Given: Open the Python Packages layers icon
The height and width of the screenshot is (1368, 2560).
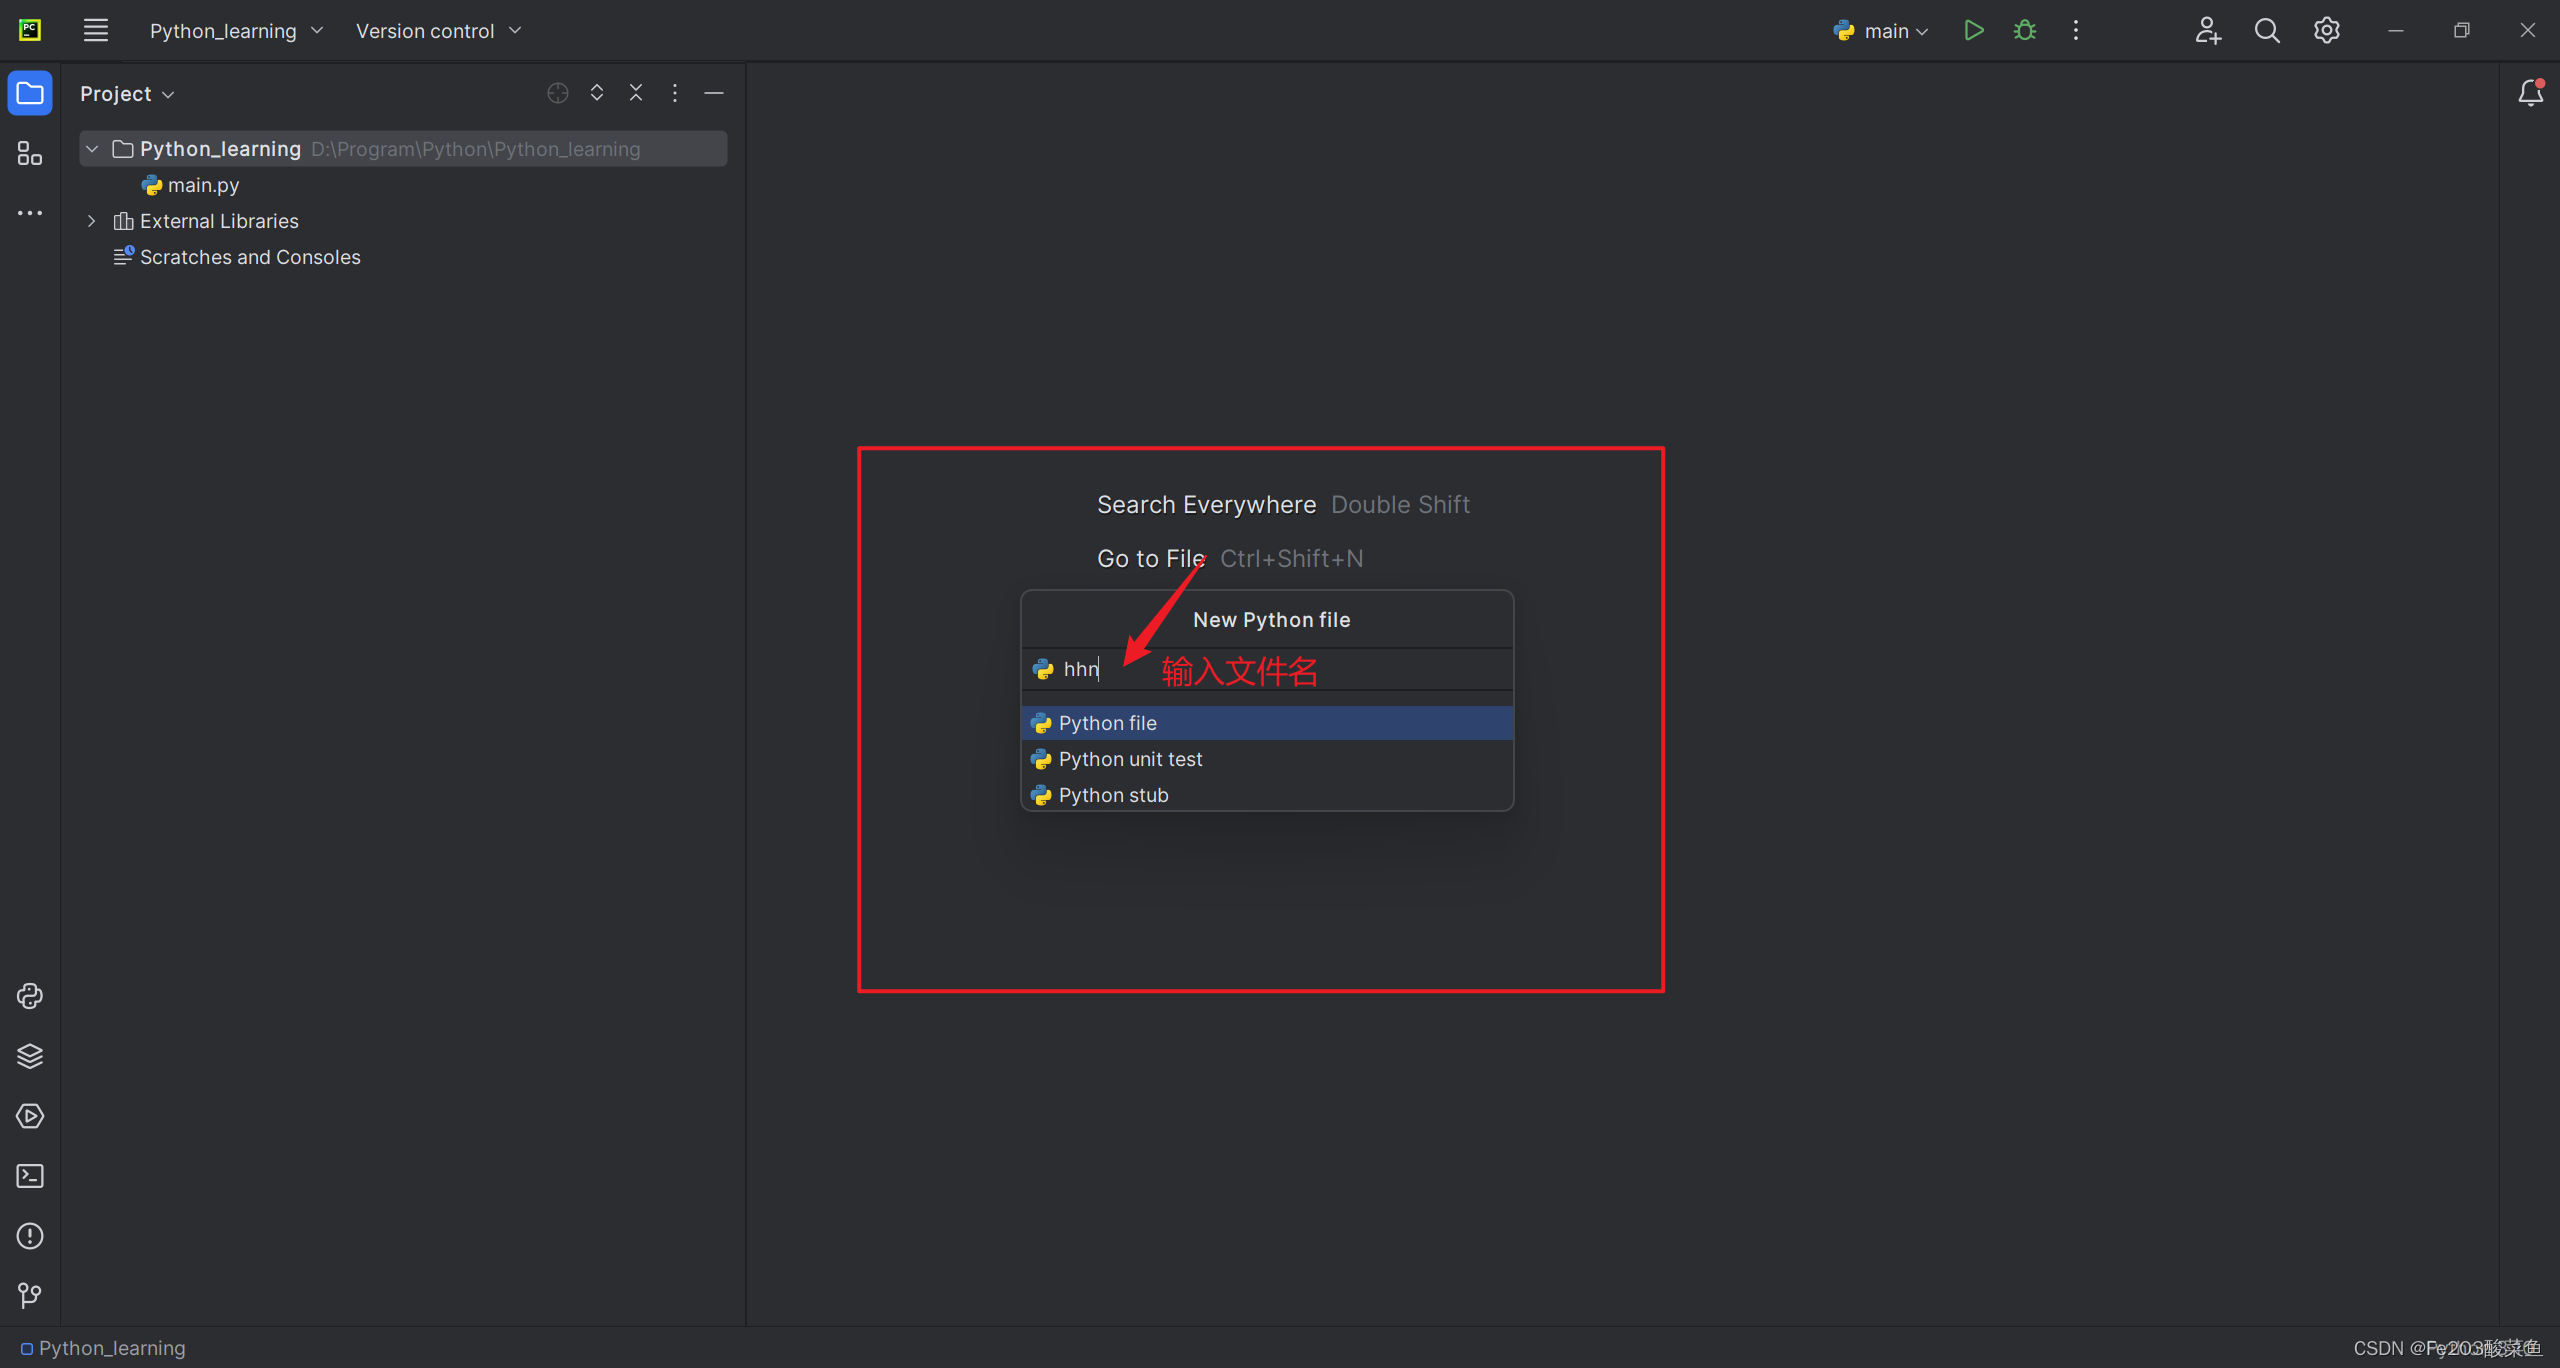Looking at the screenshot, I should tap(30, 1056).
